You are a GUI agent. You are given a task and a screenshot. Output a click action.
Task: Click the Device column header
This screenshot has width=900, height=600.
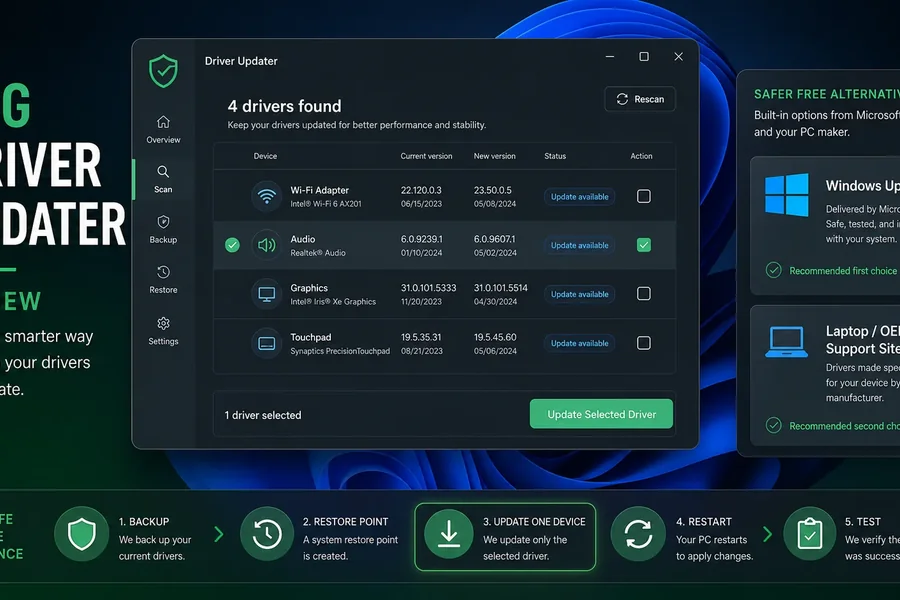point(265,156)
